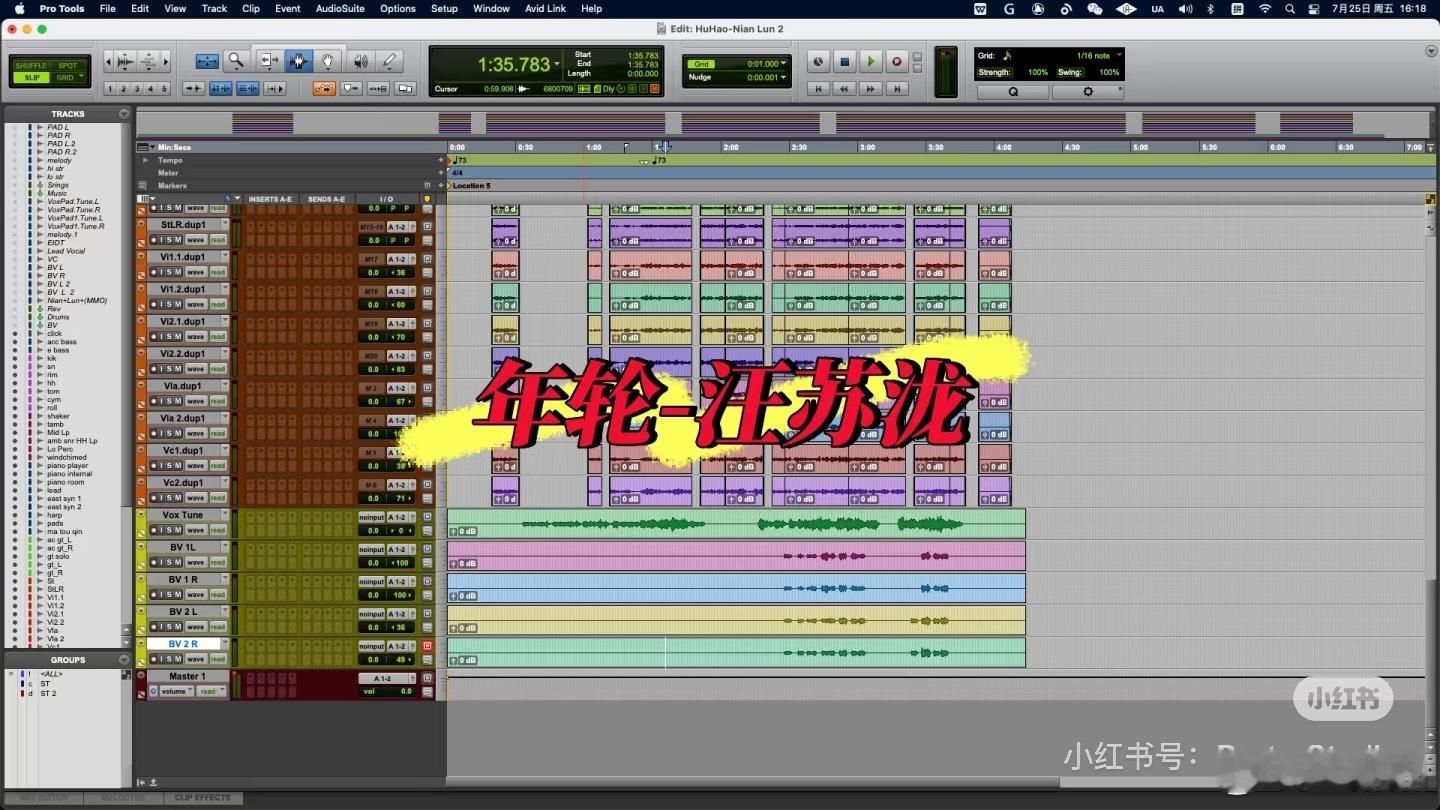This screenshot has width=1440, height=810.
Task: Expand the Tempo ruler editor
Action: 145,160
